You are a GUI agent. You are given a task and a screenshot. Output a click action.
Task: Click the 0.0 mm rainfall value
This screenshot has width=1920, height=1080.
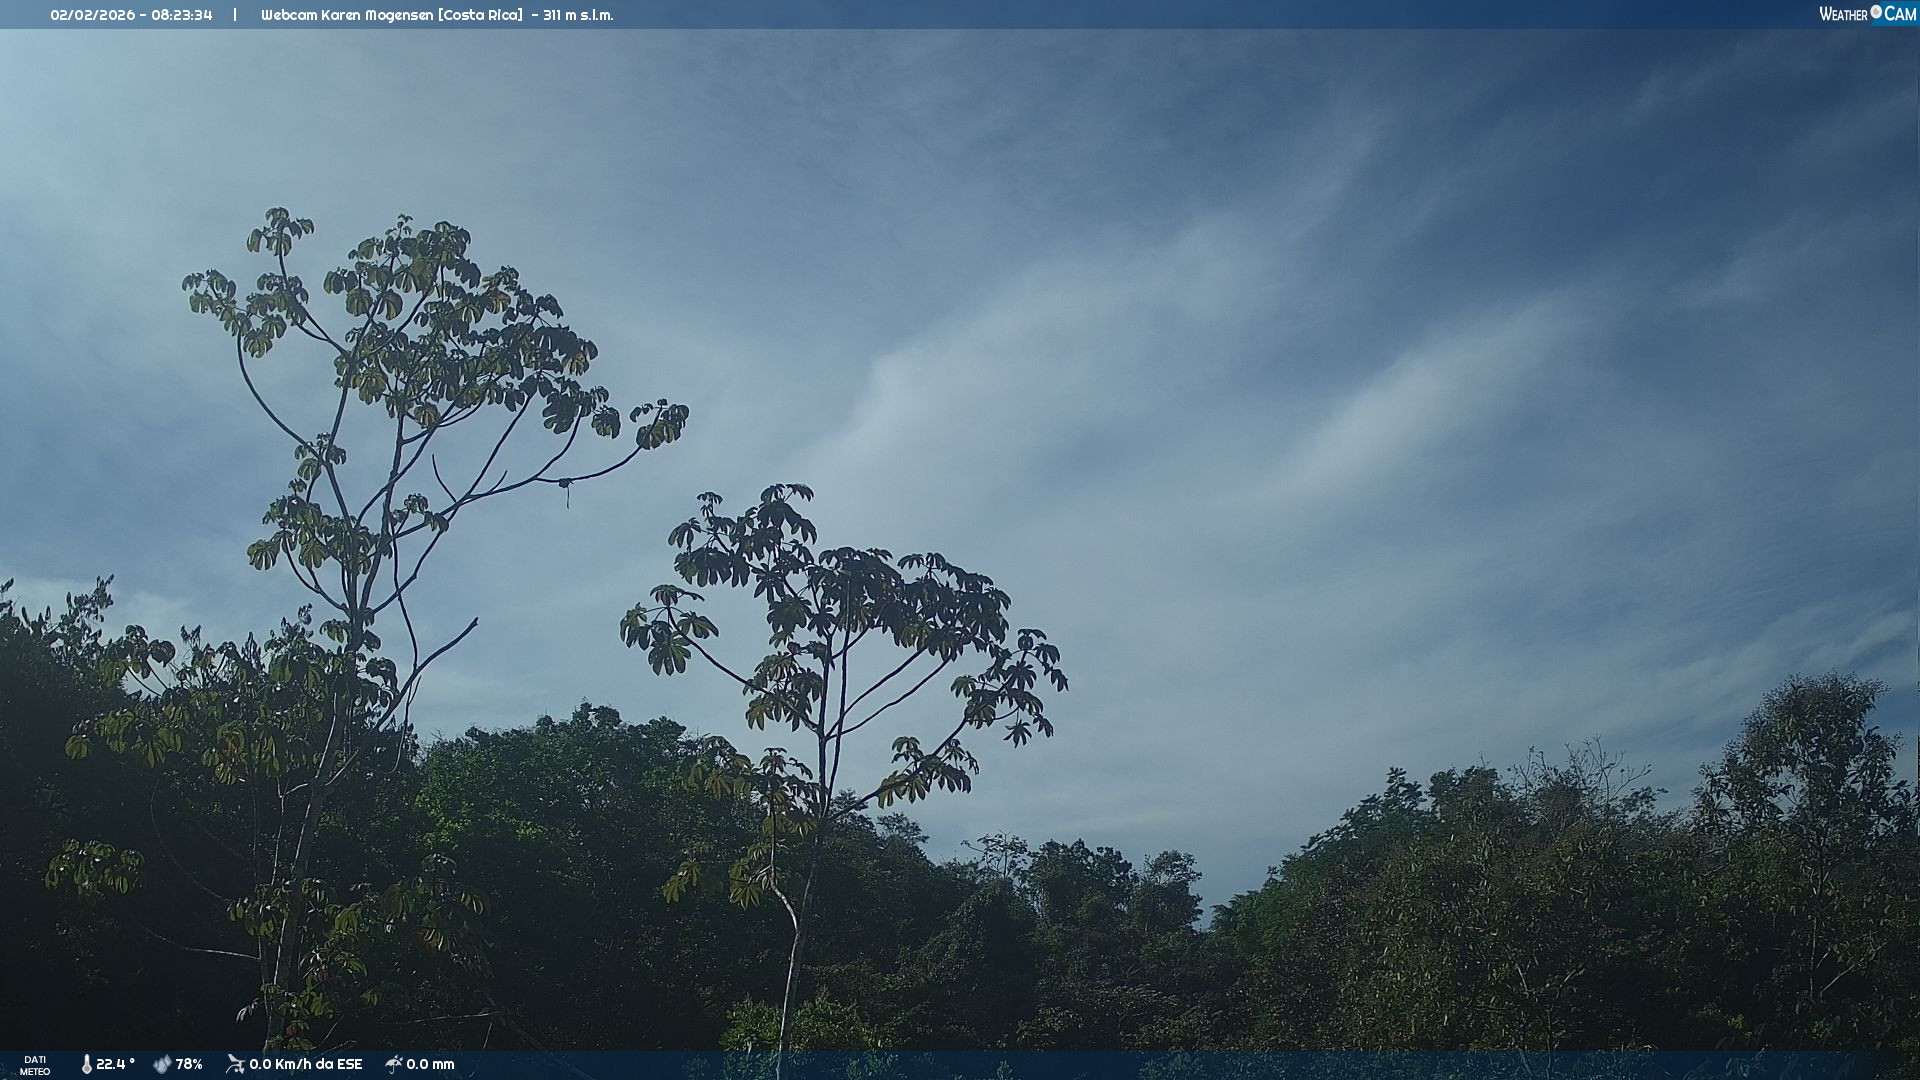click(430, 1064)
